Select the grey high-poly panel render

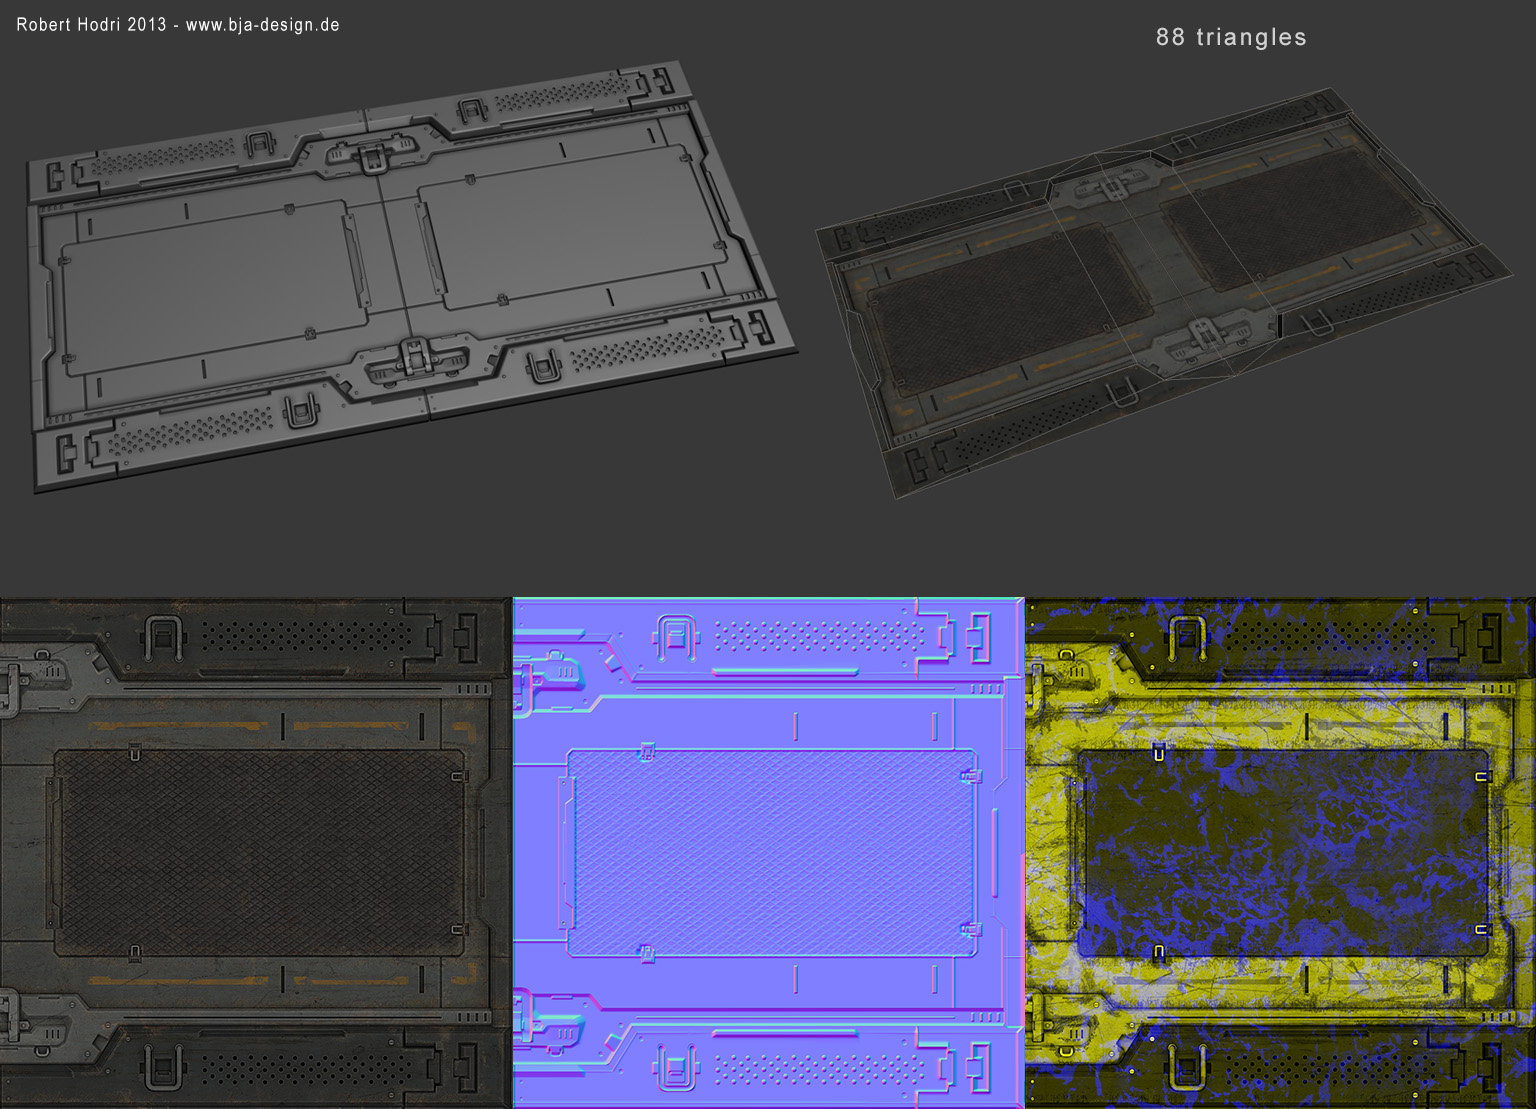(411, 276)
